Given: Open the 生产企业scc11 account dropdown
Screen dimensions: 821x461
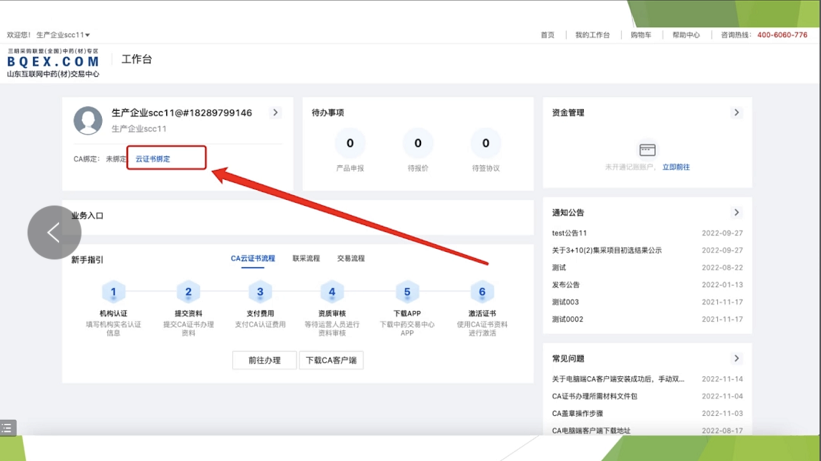Looking at the screenshot, I should 63,35.
